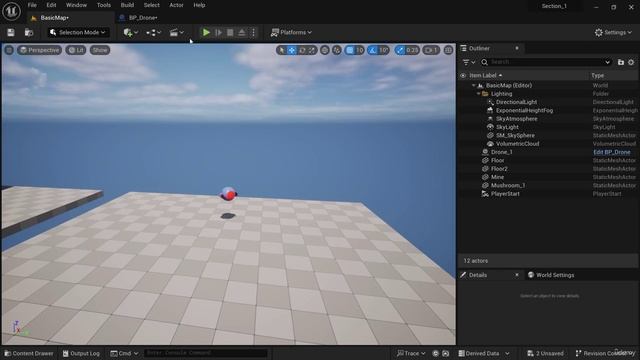Click the Outliner search field

[x=547, y=62]
